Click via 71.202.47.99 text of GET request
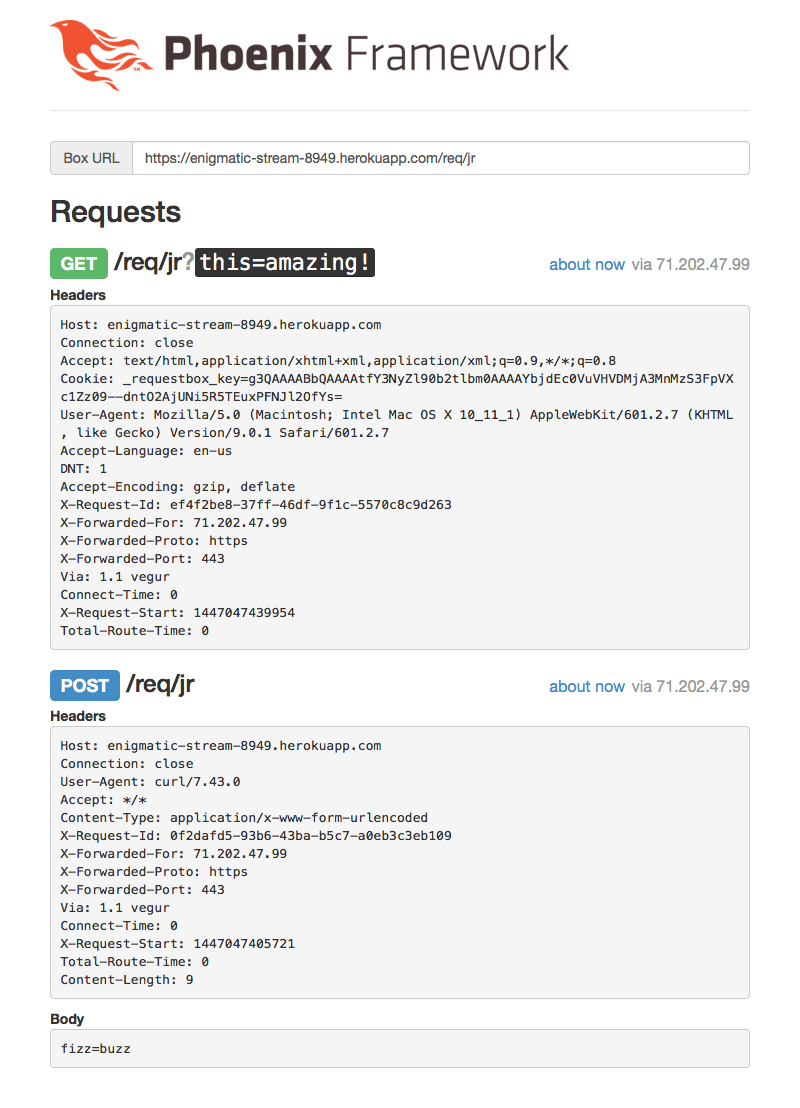Screen dimensions: 800x1108 click(690, 264)
